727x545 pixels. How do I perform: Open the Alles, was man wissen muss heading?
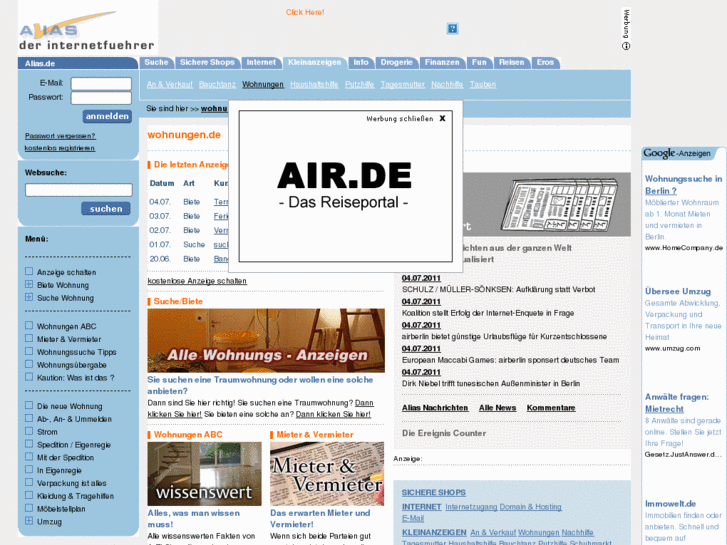[x=194, y=519]
